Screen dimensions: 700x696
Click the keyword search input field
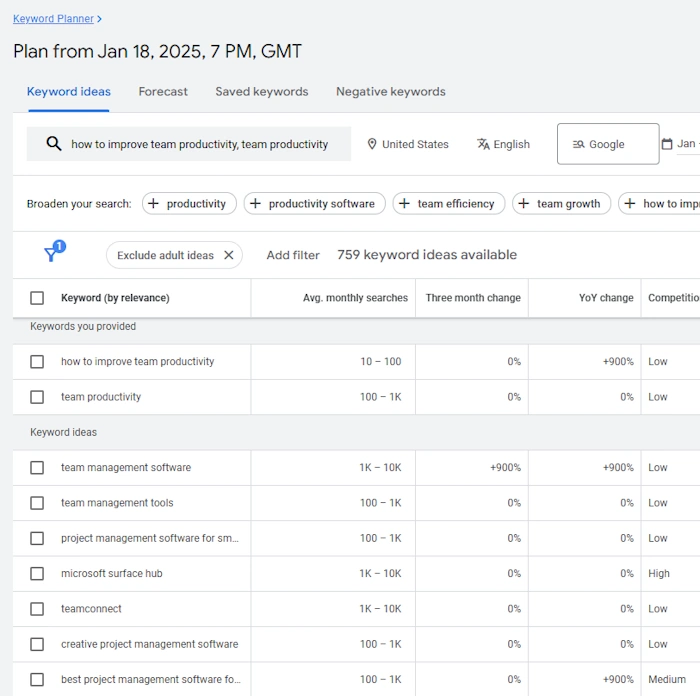[x=189, y=144]
